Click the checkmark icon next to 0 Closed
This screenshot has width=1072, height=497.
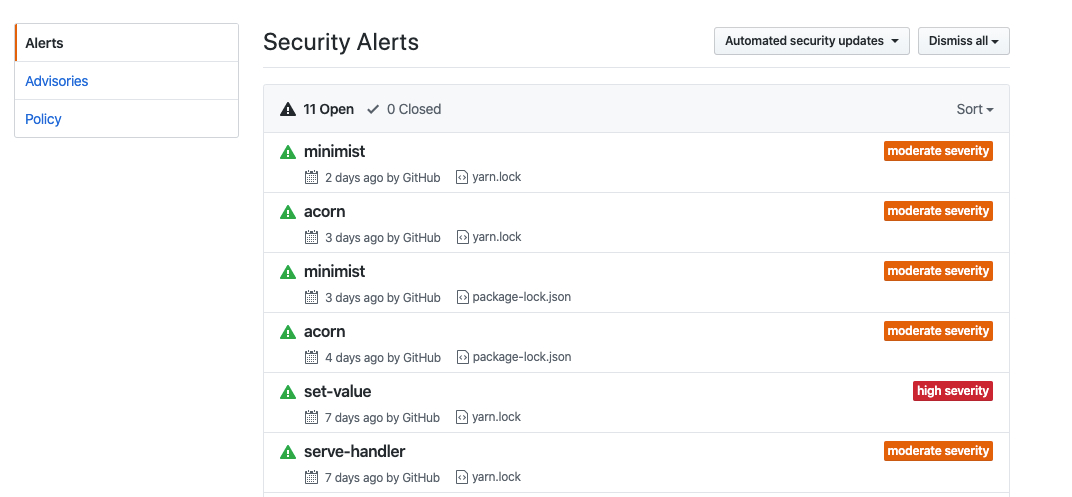[373, 109]
